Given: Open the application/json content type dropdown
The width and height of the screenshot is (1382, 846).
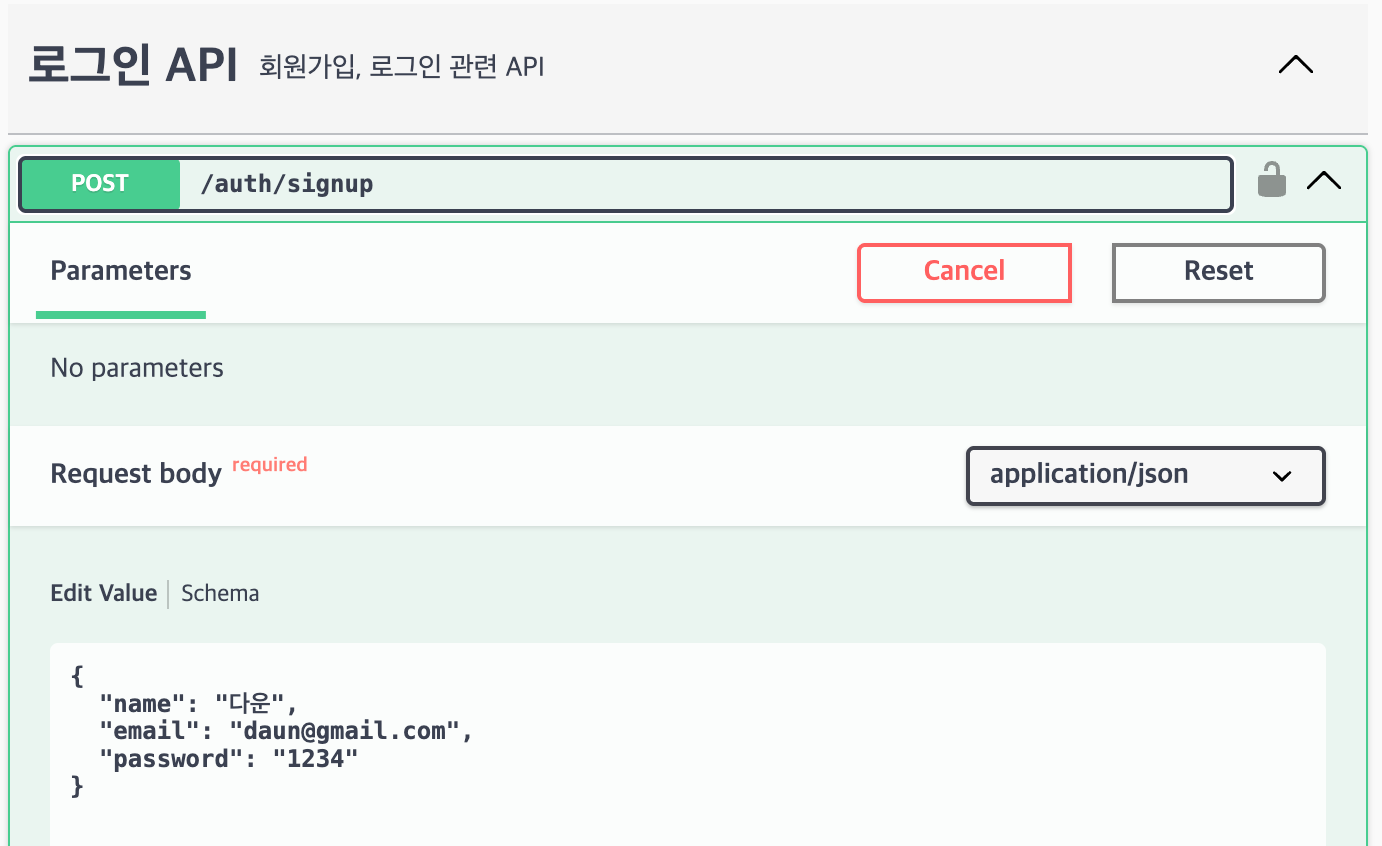Looking at the screenshot, I should point(1146,476).
